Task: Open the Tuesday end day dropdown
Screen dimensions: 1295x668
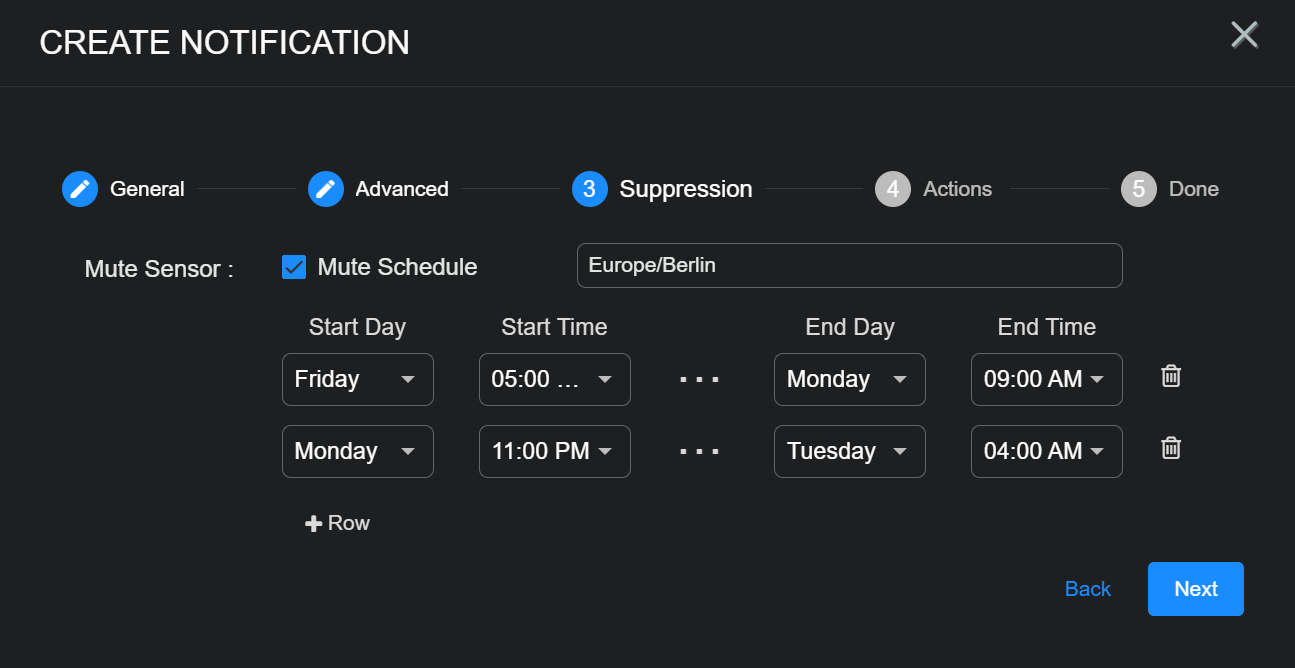Action: 849,452
